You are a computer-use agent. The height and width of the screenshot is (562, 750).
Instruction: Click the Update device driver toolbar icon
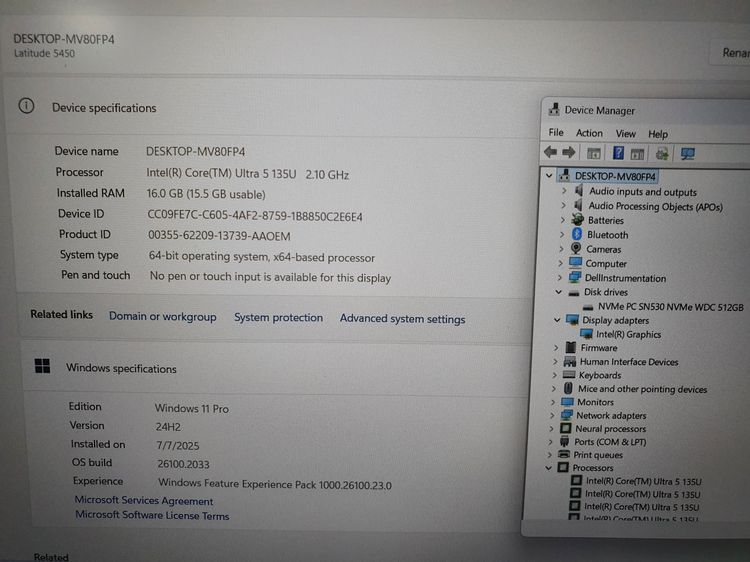[x=662, y=154]
